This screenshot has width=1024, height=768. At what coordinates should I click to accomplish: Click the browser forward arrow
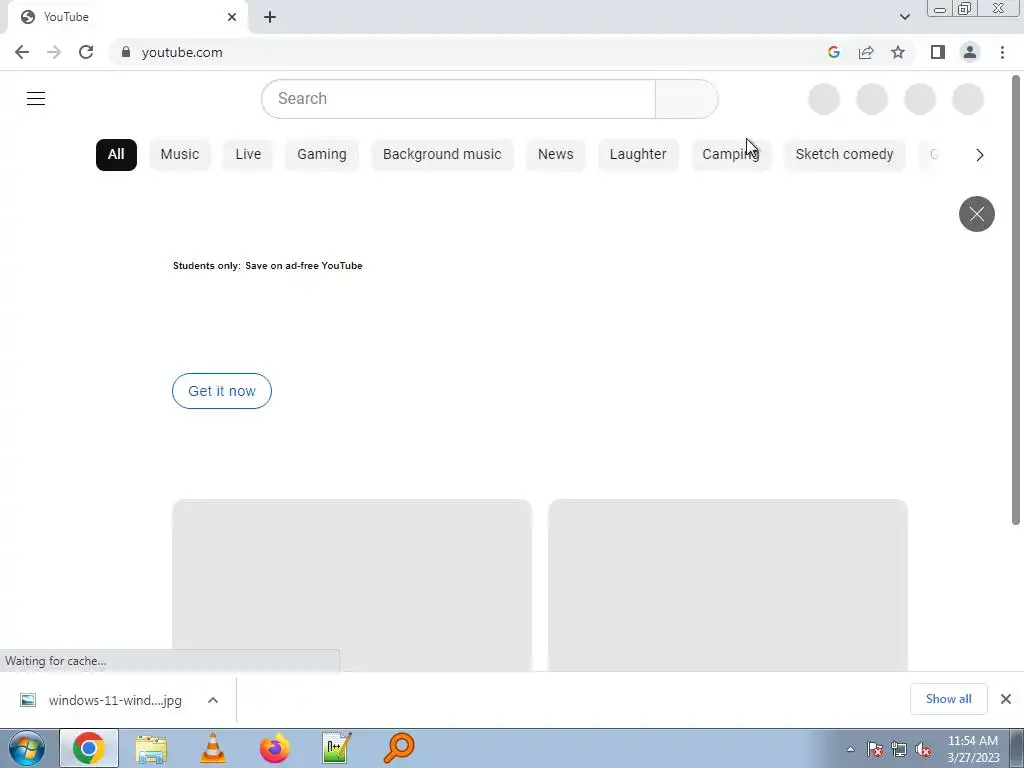pos(54,52)
